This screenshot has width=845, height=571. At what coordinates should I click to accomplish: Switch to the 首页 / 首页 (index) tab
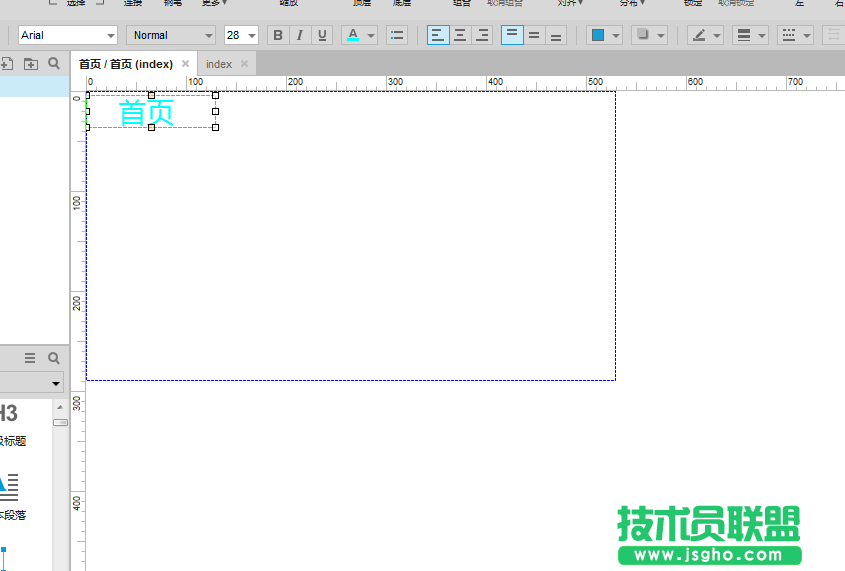click(126, 64)
